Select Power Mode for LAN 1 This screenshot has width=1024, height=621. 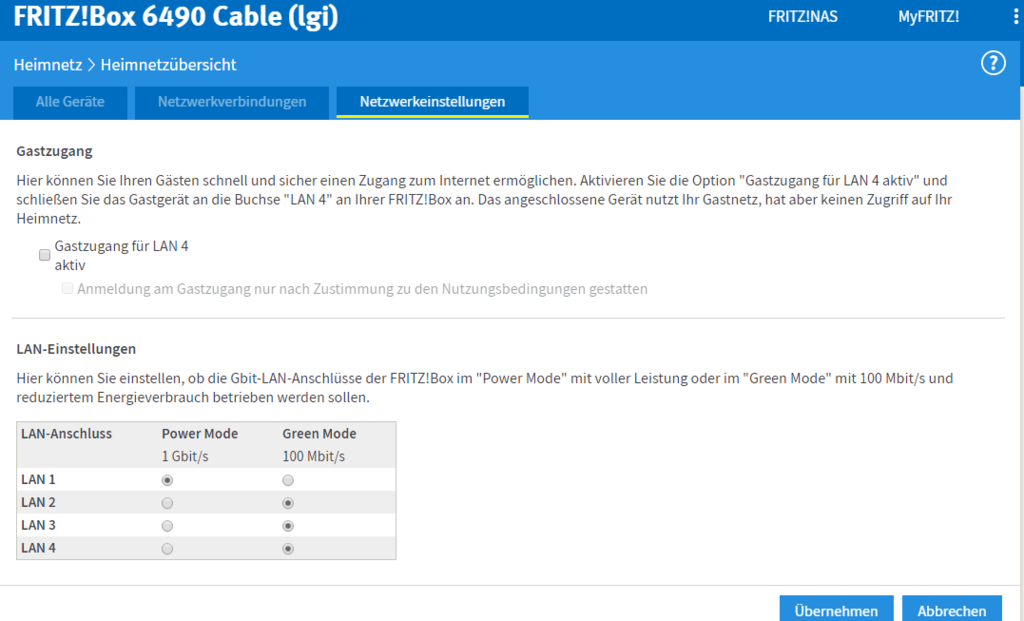point(167,480)
